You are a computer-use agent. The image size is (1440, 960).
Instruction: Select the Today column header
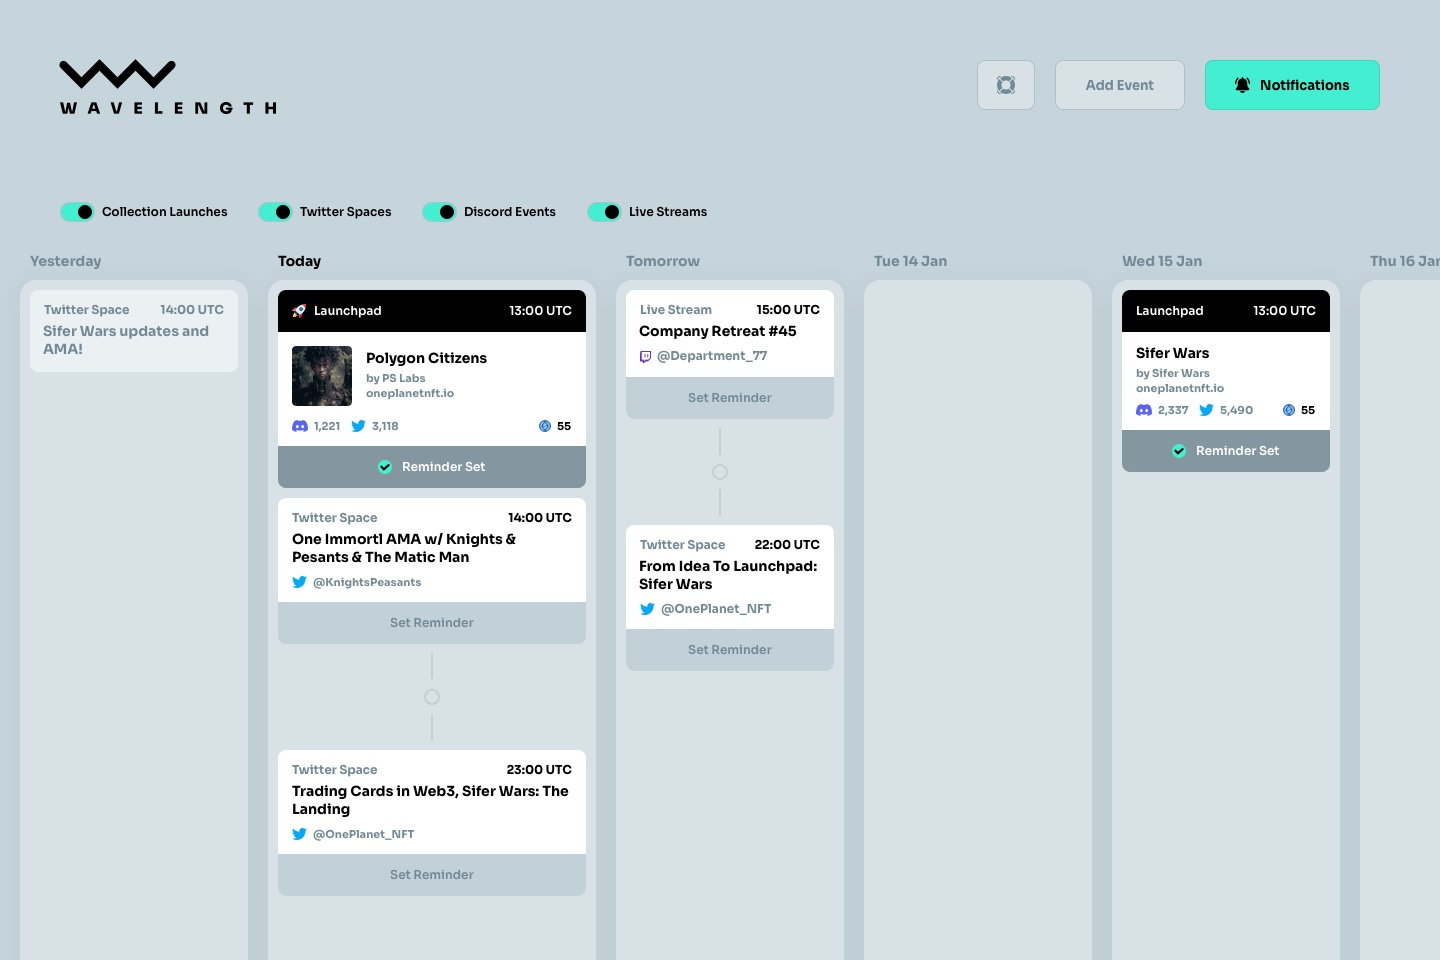click(299, 261)
